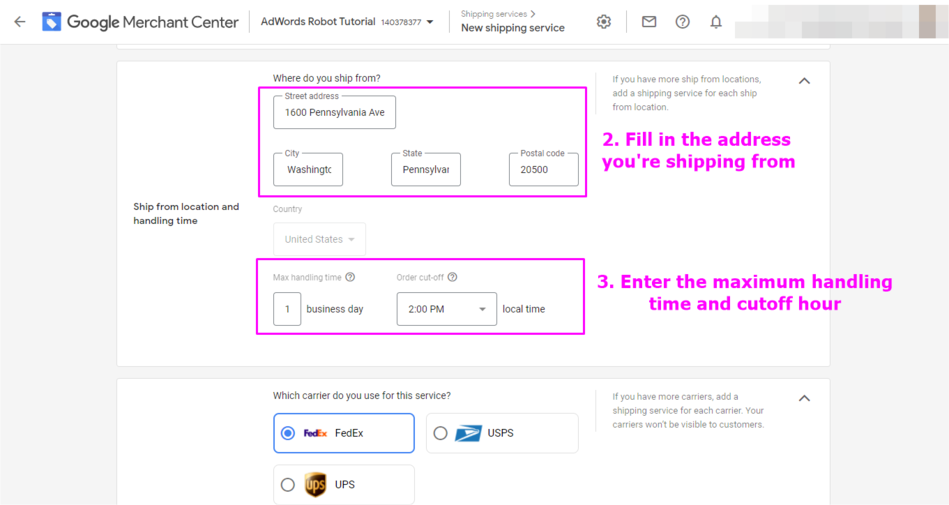Click the Max handling time help icon
The height and width of the screenshot is (505, 949).
click(x=350, y=277)
